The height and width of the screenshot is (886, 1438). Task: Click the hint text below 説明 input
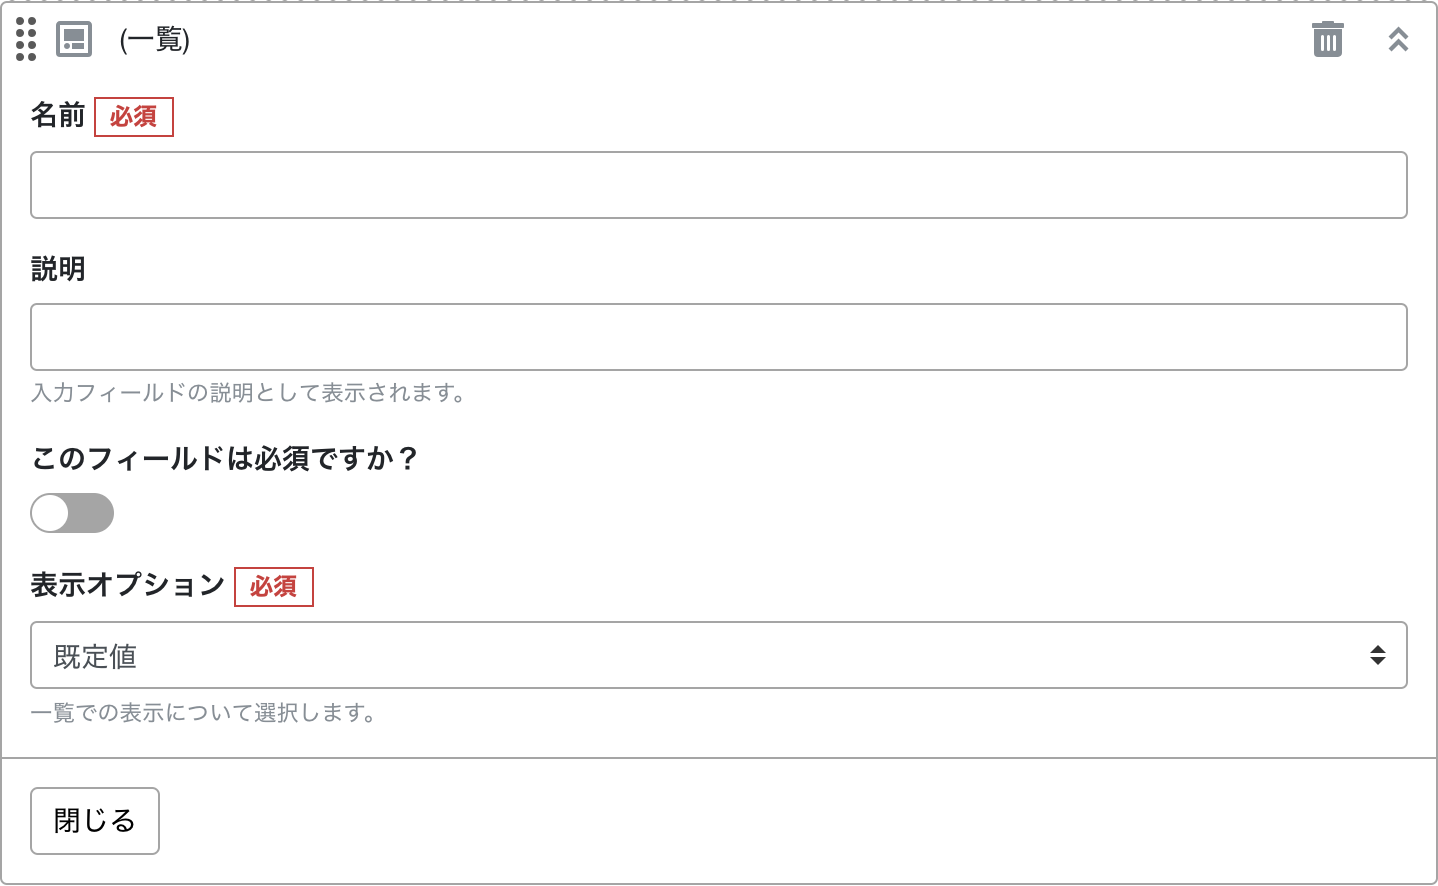[248, 393]
